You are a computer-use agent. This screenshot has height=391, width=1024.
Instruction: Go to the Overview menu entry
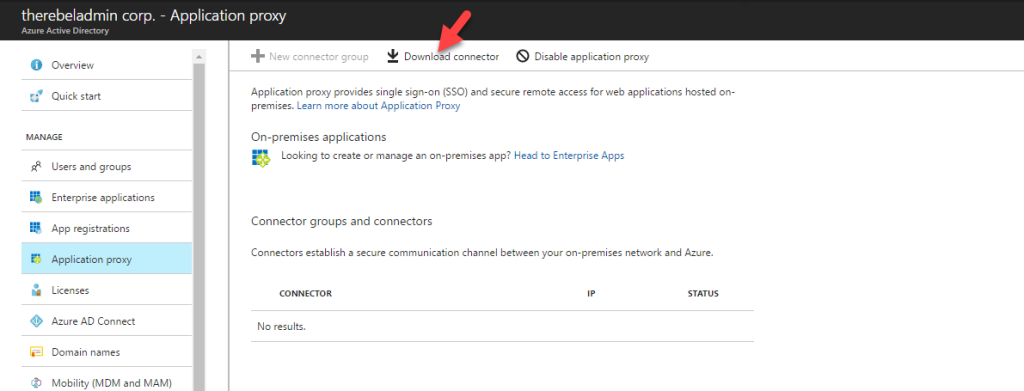(106, 65)
